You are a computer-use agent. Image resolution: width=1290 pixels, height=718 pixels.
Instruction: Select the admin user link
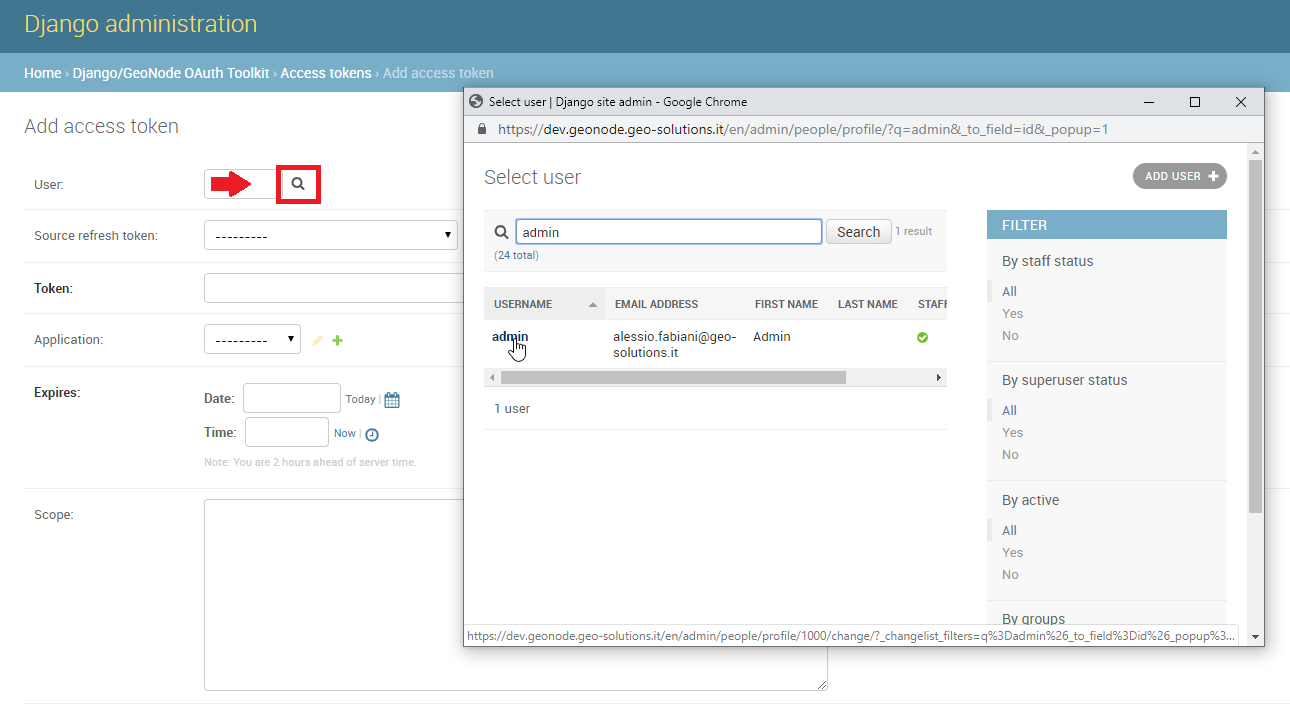click(510, 337)
